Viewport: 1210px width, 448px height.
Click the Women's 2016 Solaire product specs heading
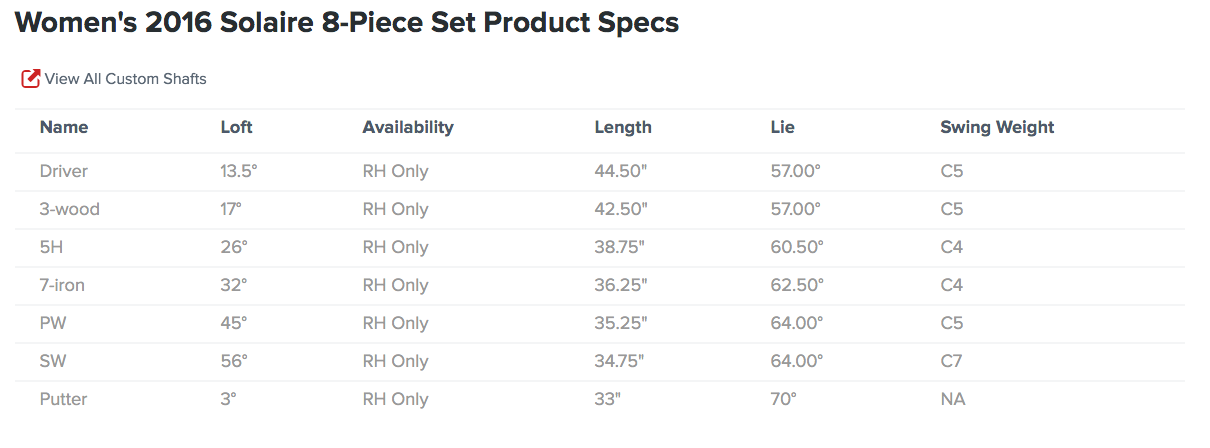[x=347, y=23]
